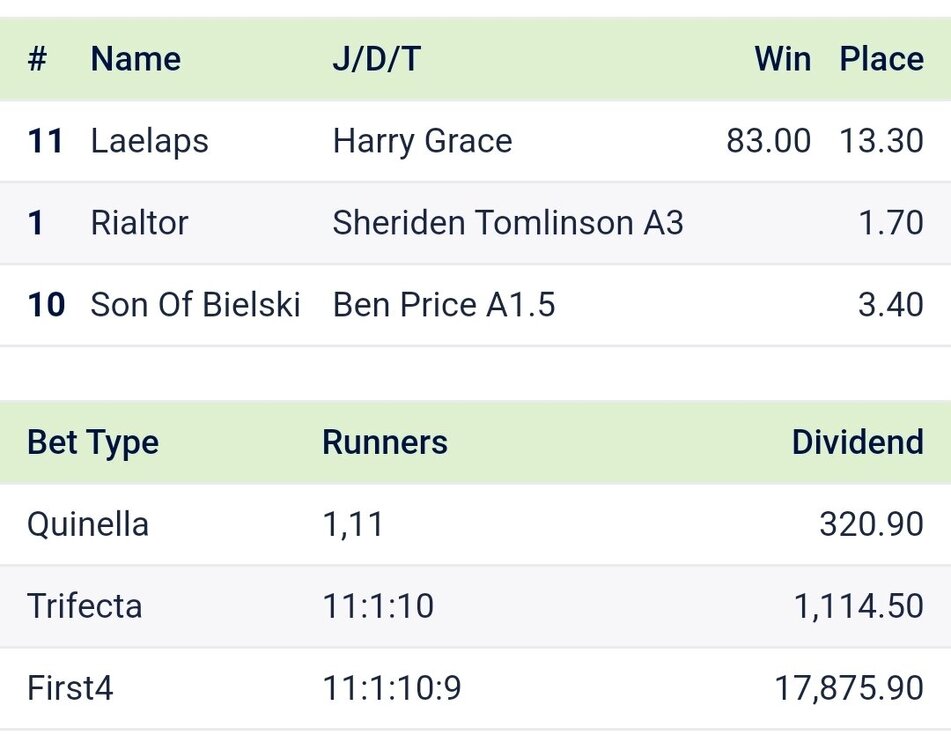Click Rialtor place dividend 1.70
Screen dimensions: 951x750
pos(891,222)
